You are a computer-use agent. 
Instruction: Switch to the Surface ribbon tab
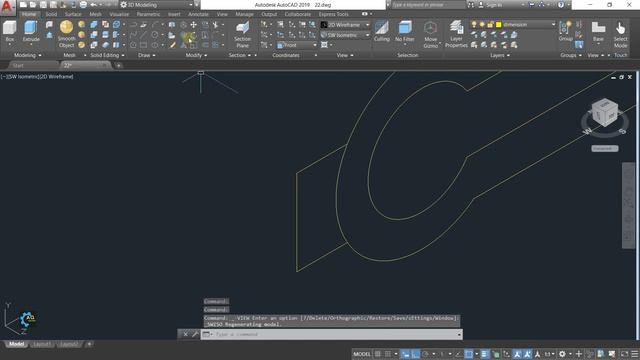tap(73, 14)
